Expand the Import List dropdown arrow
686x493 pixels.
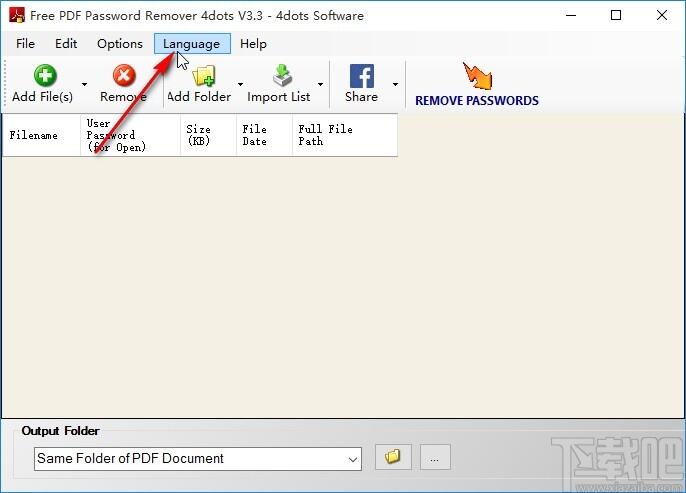[x=320, y=84]
